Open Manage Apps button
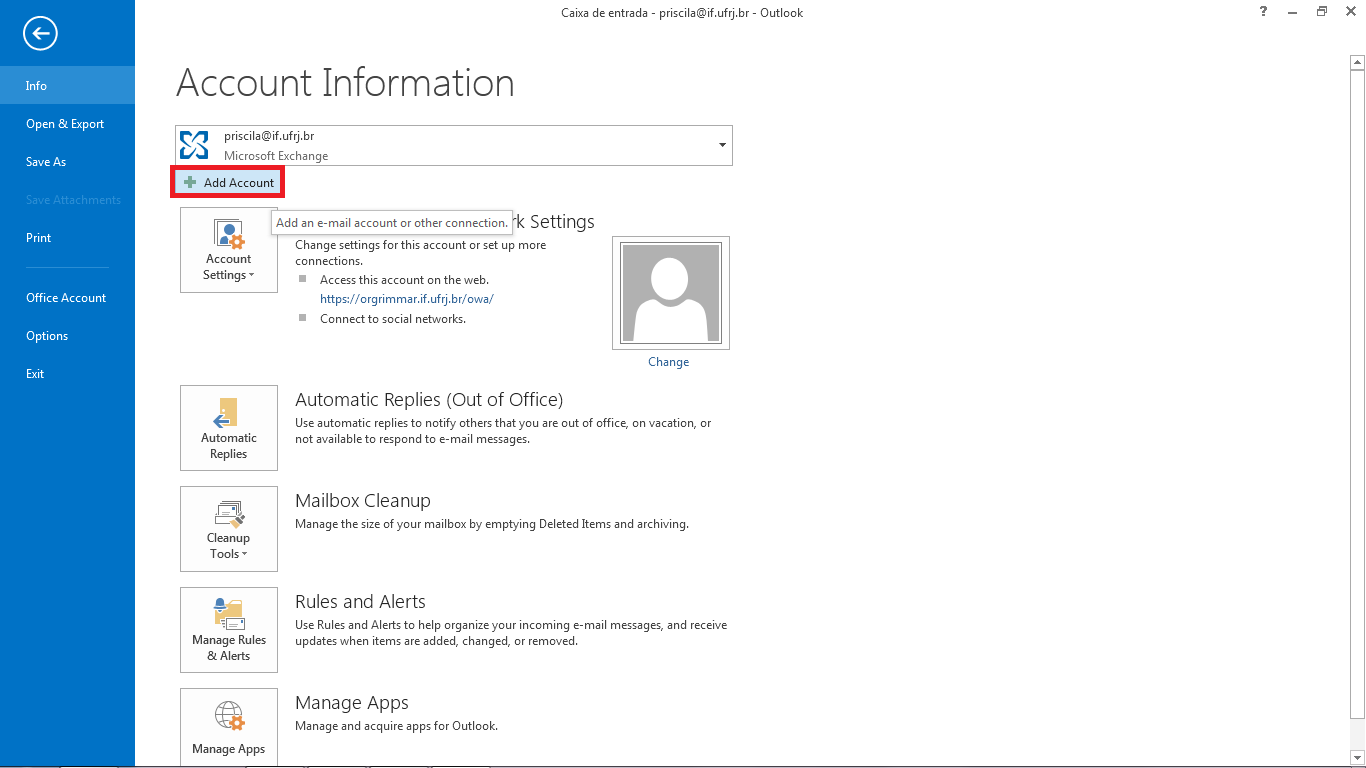Image resolution: width=1366 pixels, height=768 pixels. [x=229, y=727]
